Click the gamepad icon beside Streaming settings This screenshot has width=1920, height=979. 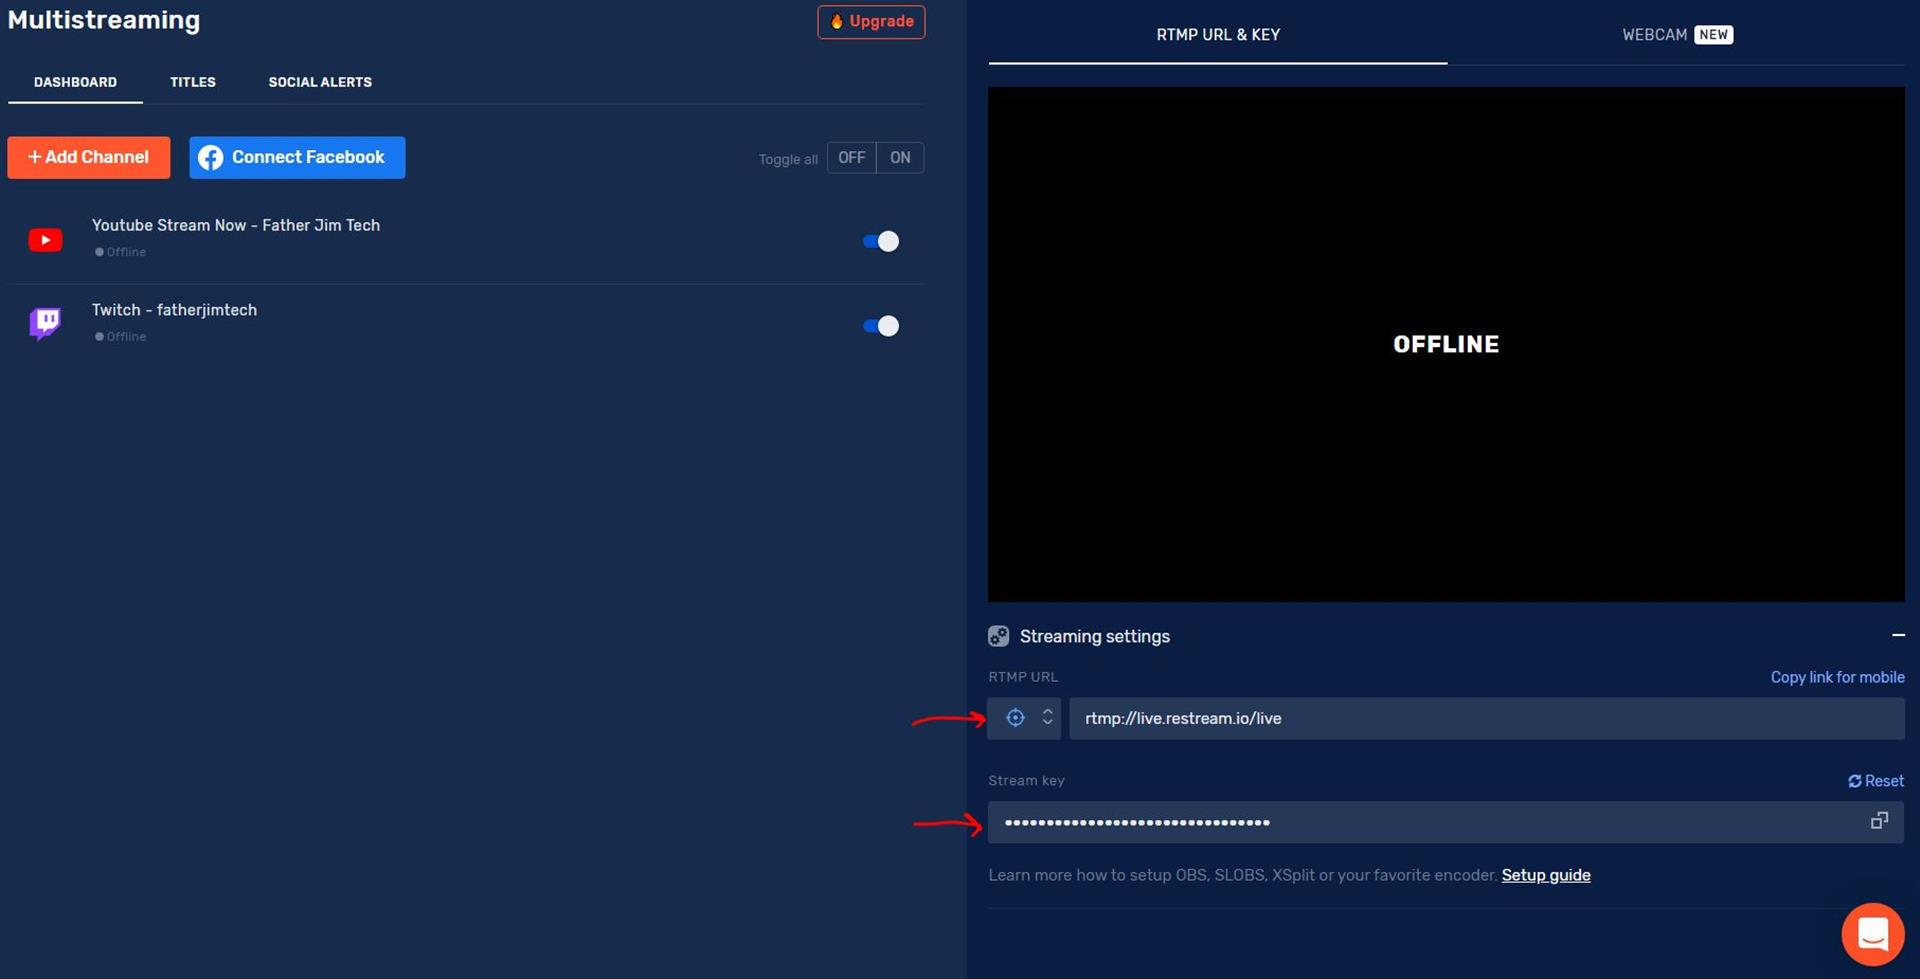click(998, 636)
